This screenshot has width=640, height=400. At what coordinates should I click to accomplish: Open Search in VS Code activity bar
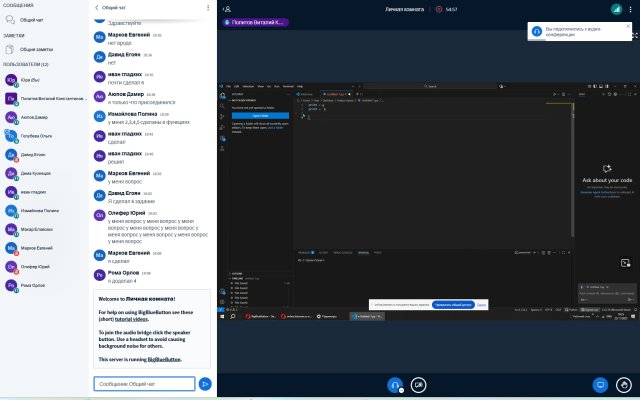[x=222, y=106]
